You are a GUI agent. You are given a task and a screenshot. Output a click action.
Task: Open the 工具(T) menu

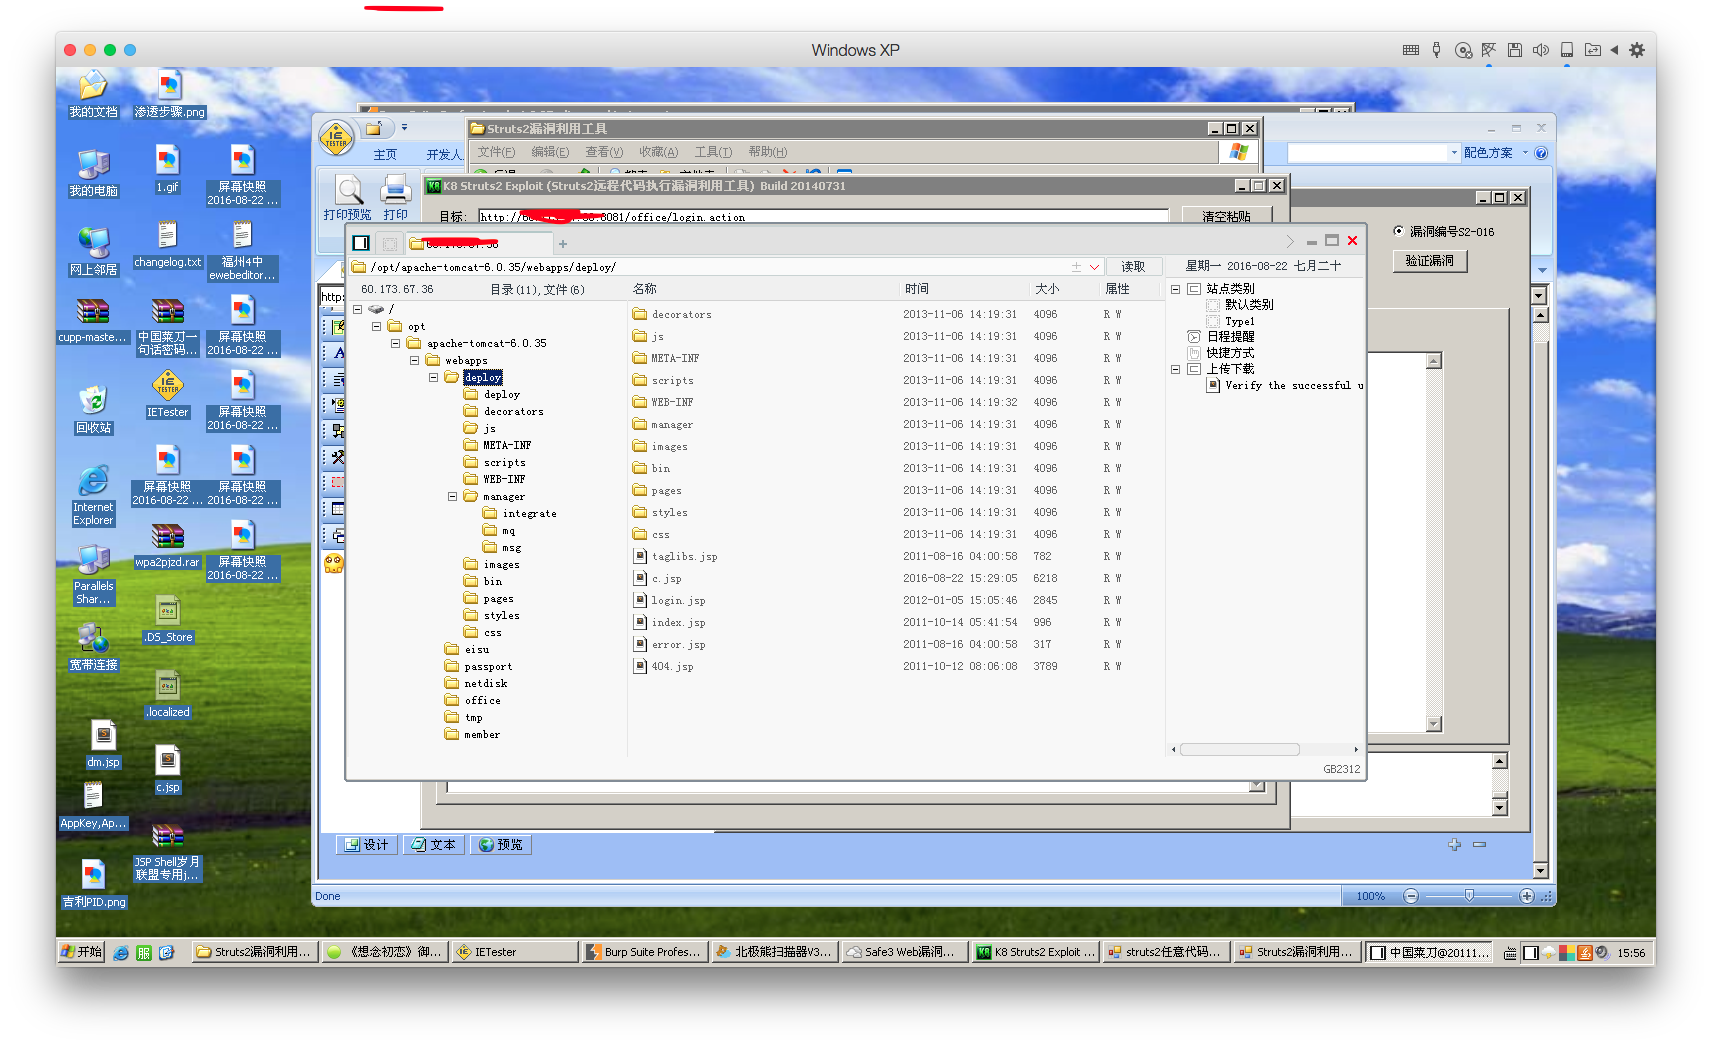(713, 152)
